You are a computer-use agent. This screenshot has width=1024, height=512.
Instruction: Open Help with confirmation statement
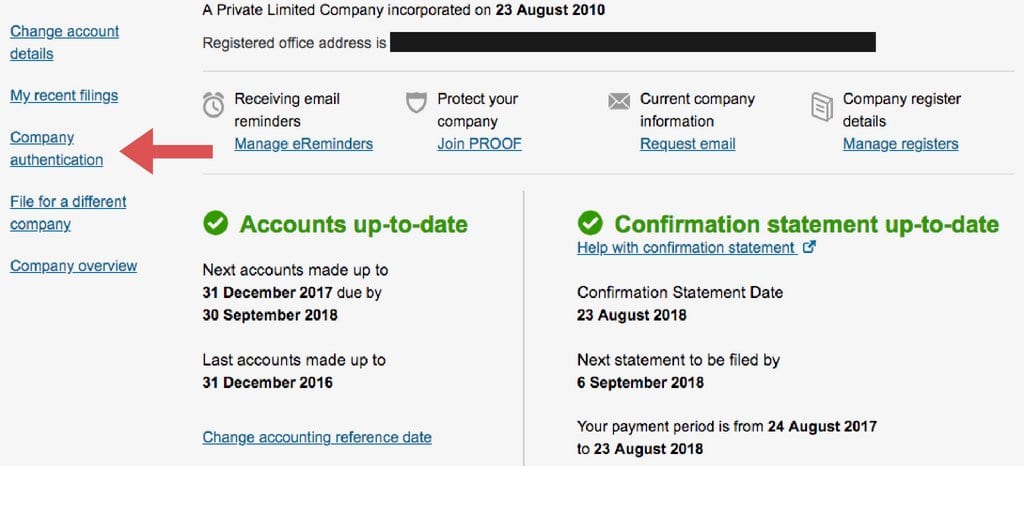point(686,248)
